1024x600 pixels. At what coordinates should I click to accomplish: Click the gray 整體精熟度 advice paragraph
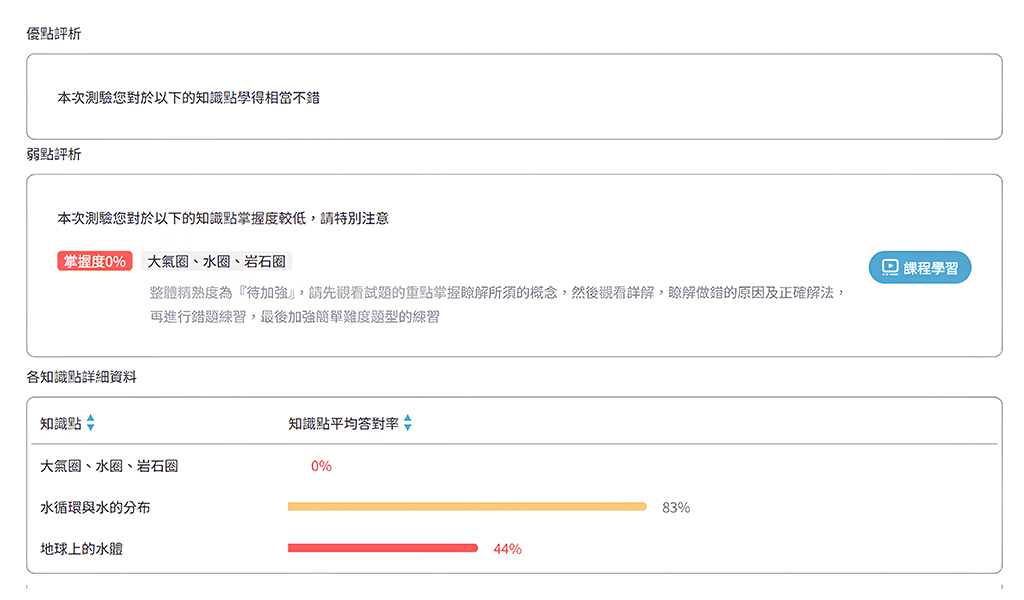(497, 305)
